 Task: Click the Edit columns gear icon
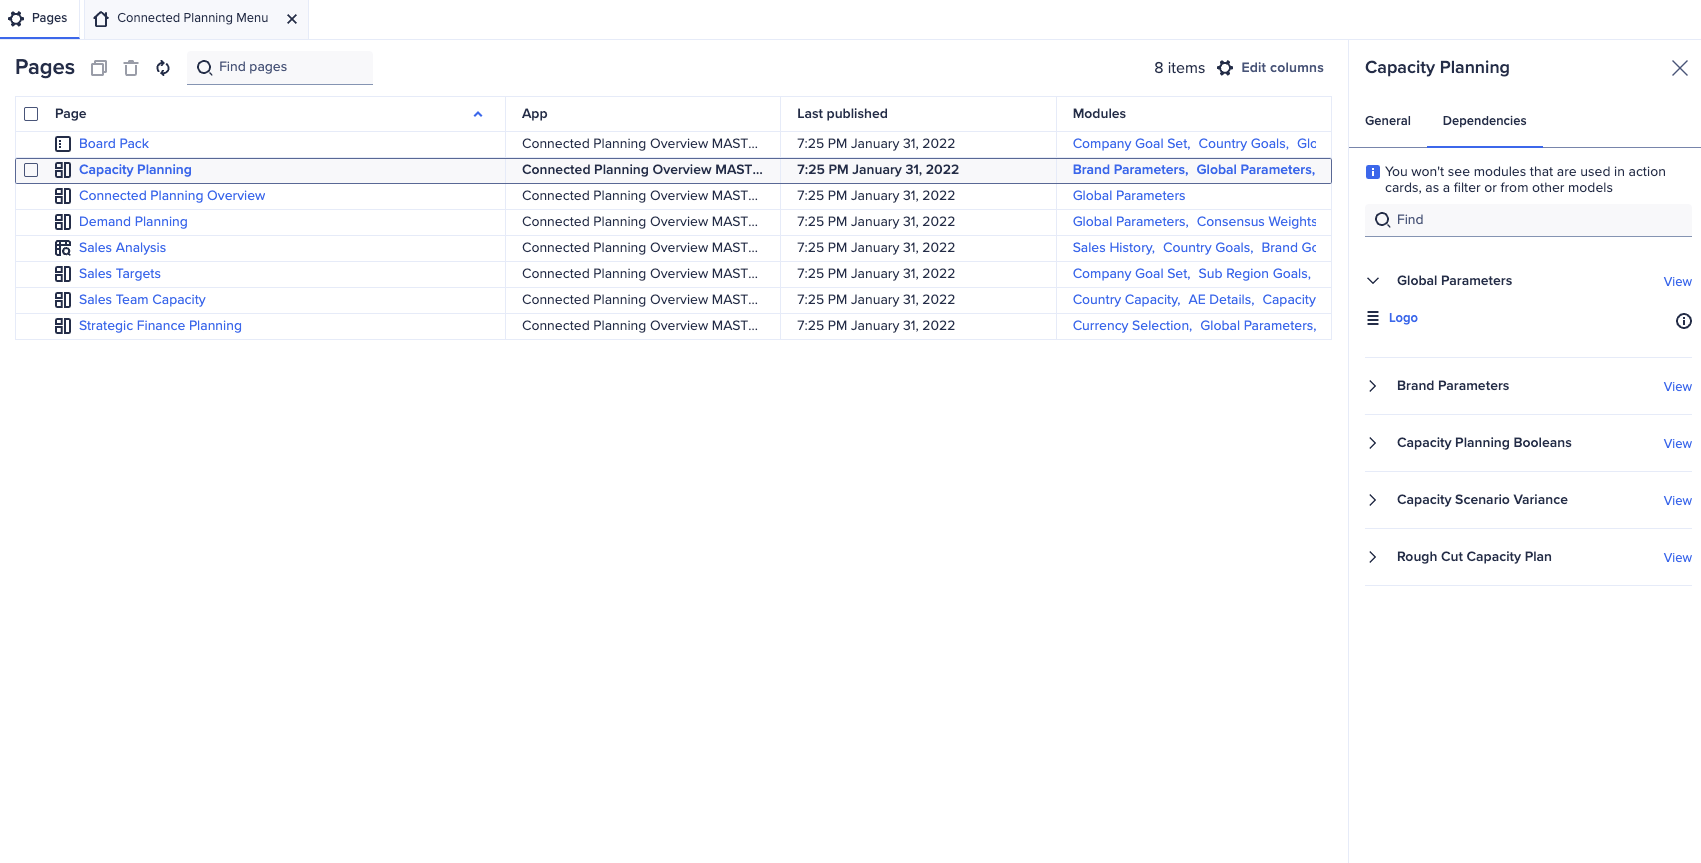pos(1225,68)
